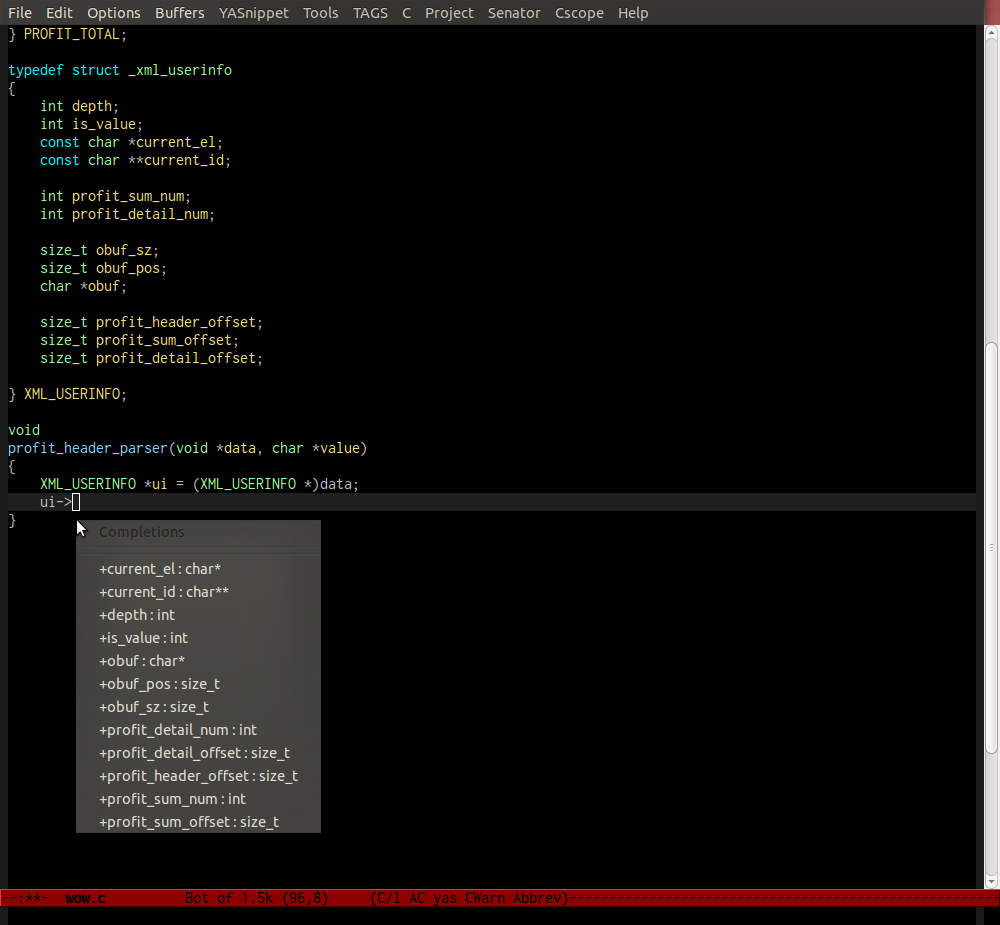
Task: Open the TAGS menu
Action: coord(370,13)
